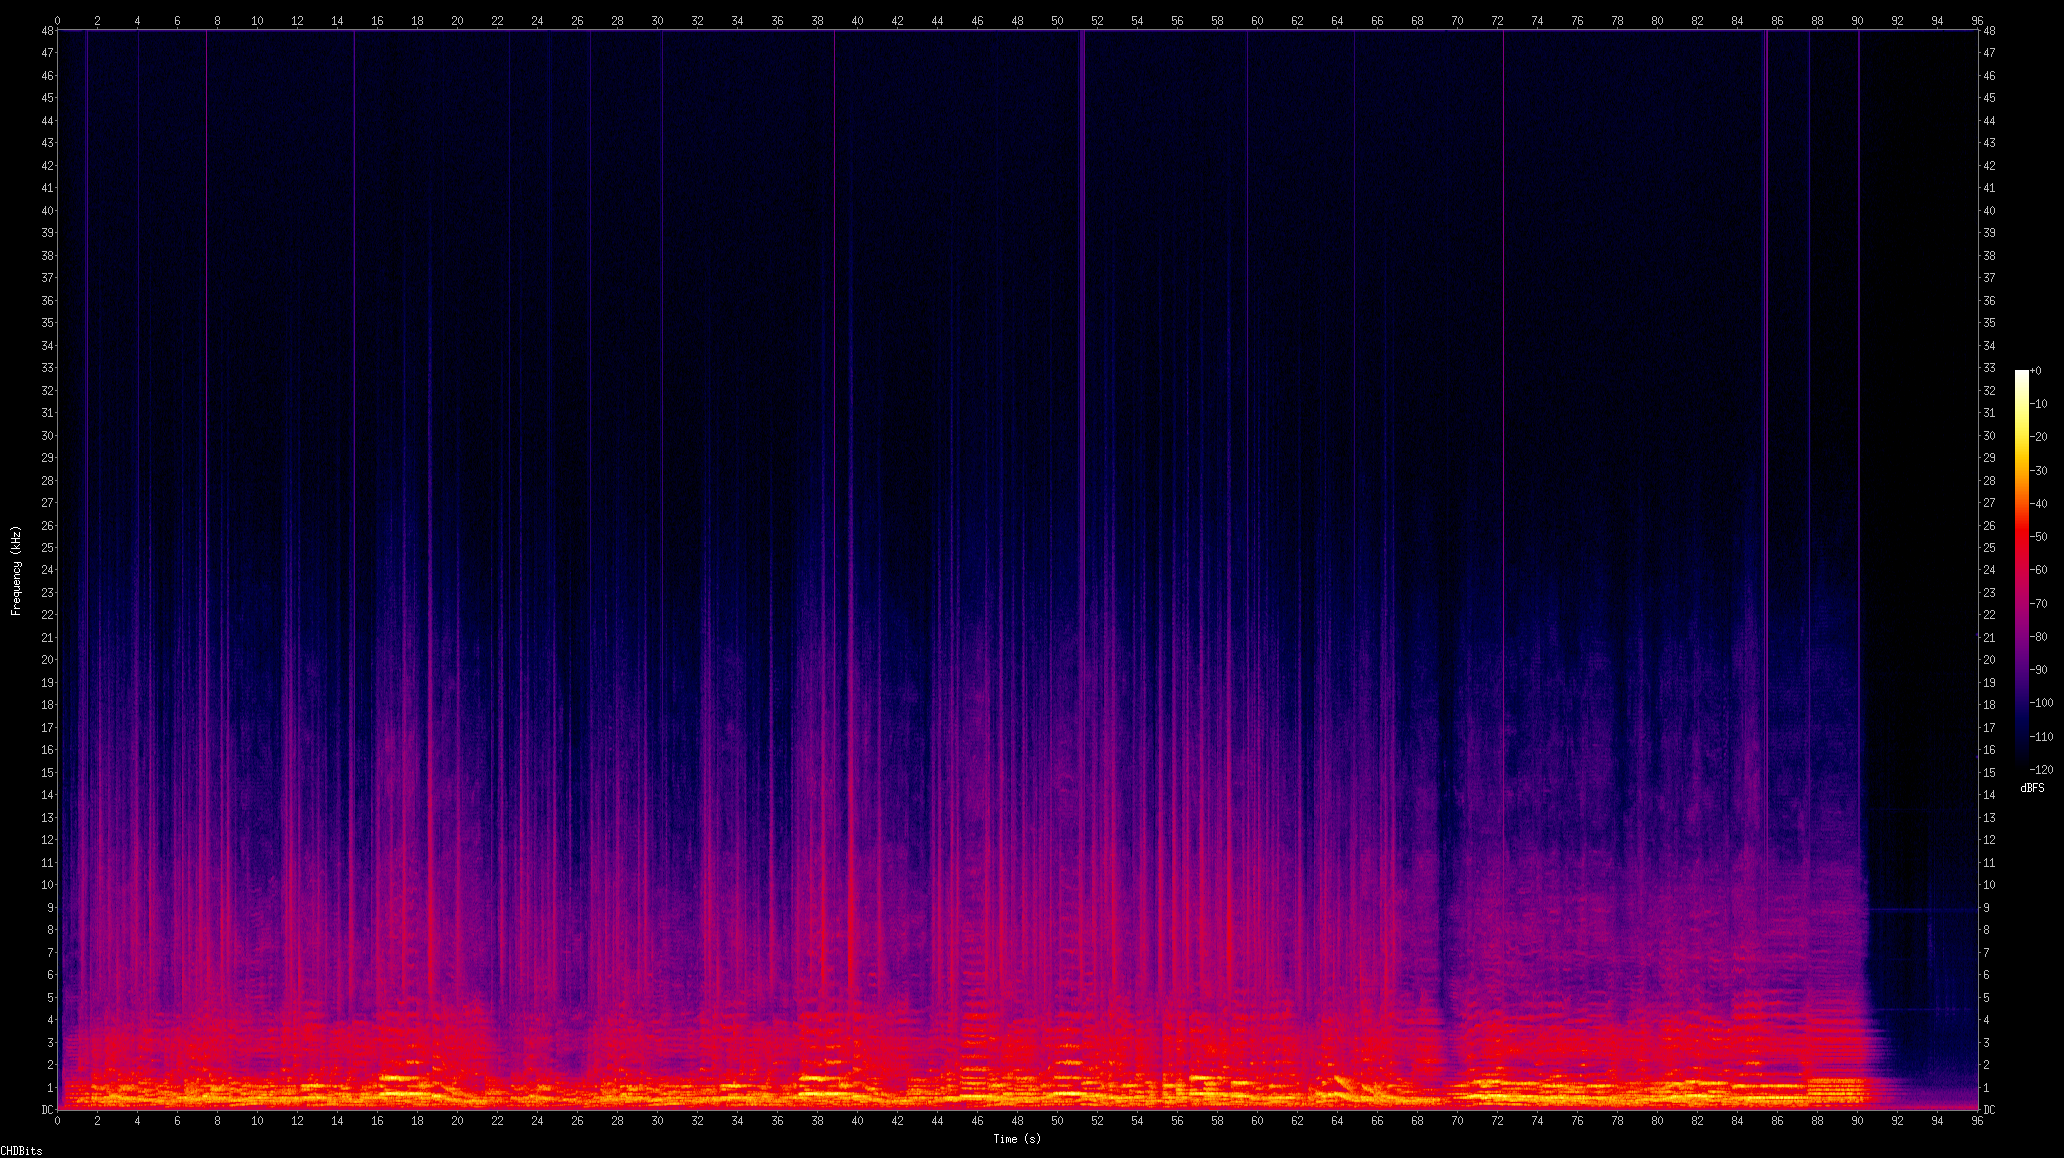The height and width of the screenshot is (1158, 2064).
Task: Click the CHDBits watermark text
Action: (x=21, y=1151)
